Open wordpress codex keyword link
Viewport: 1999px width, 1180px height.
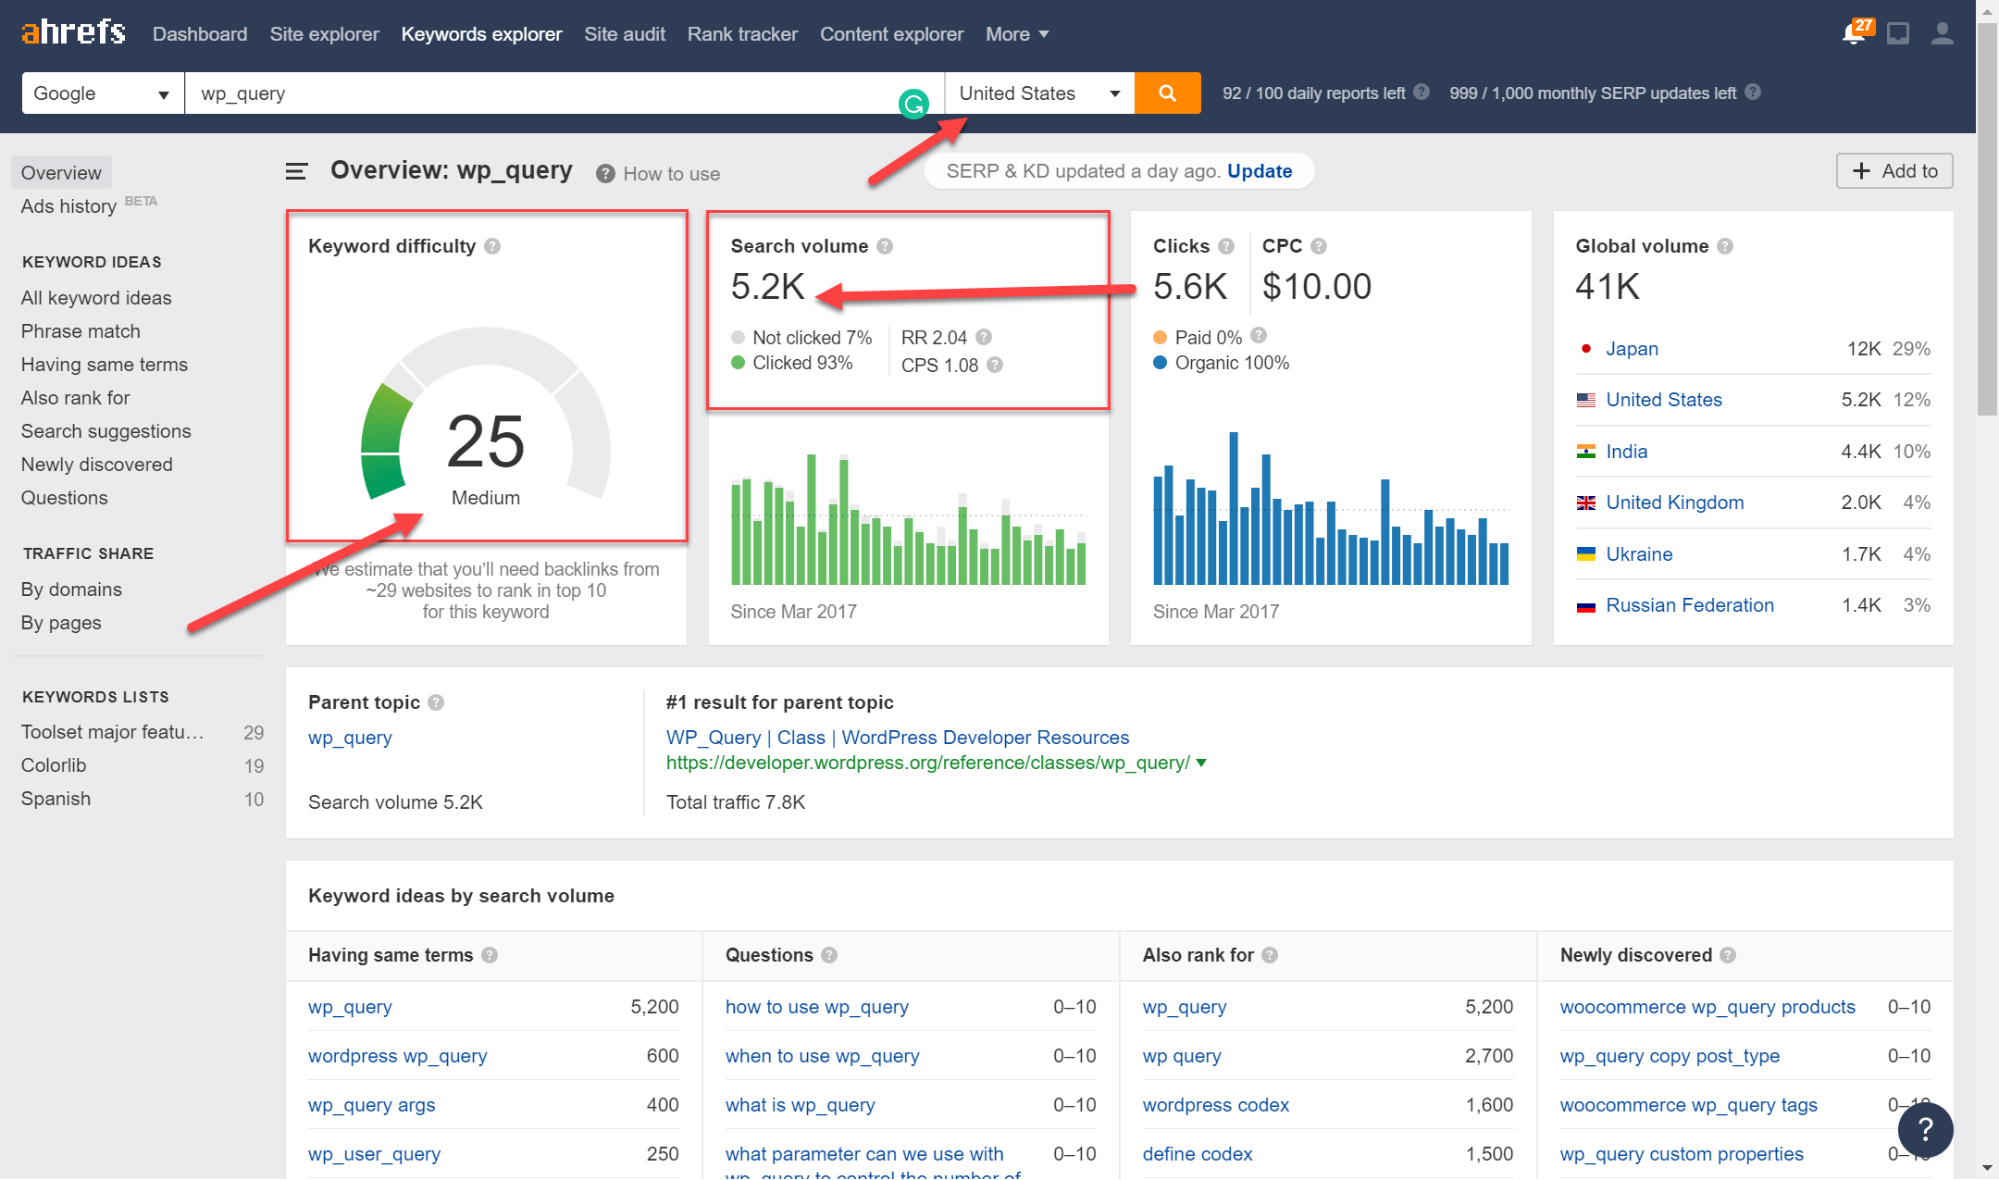[1215, 1105]
